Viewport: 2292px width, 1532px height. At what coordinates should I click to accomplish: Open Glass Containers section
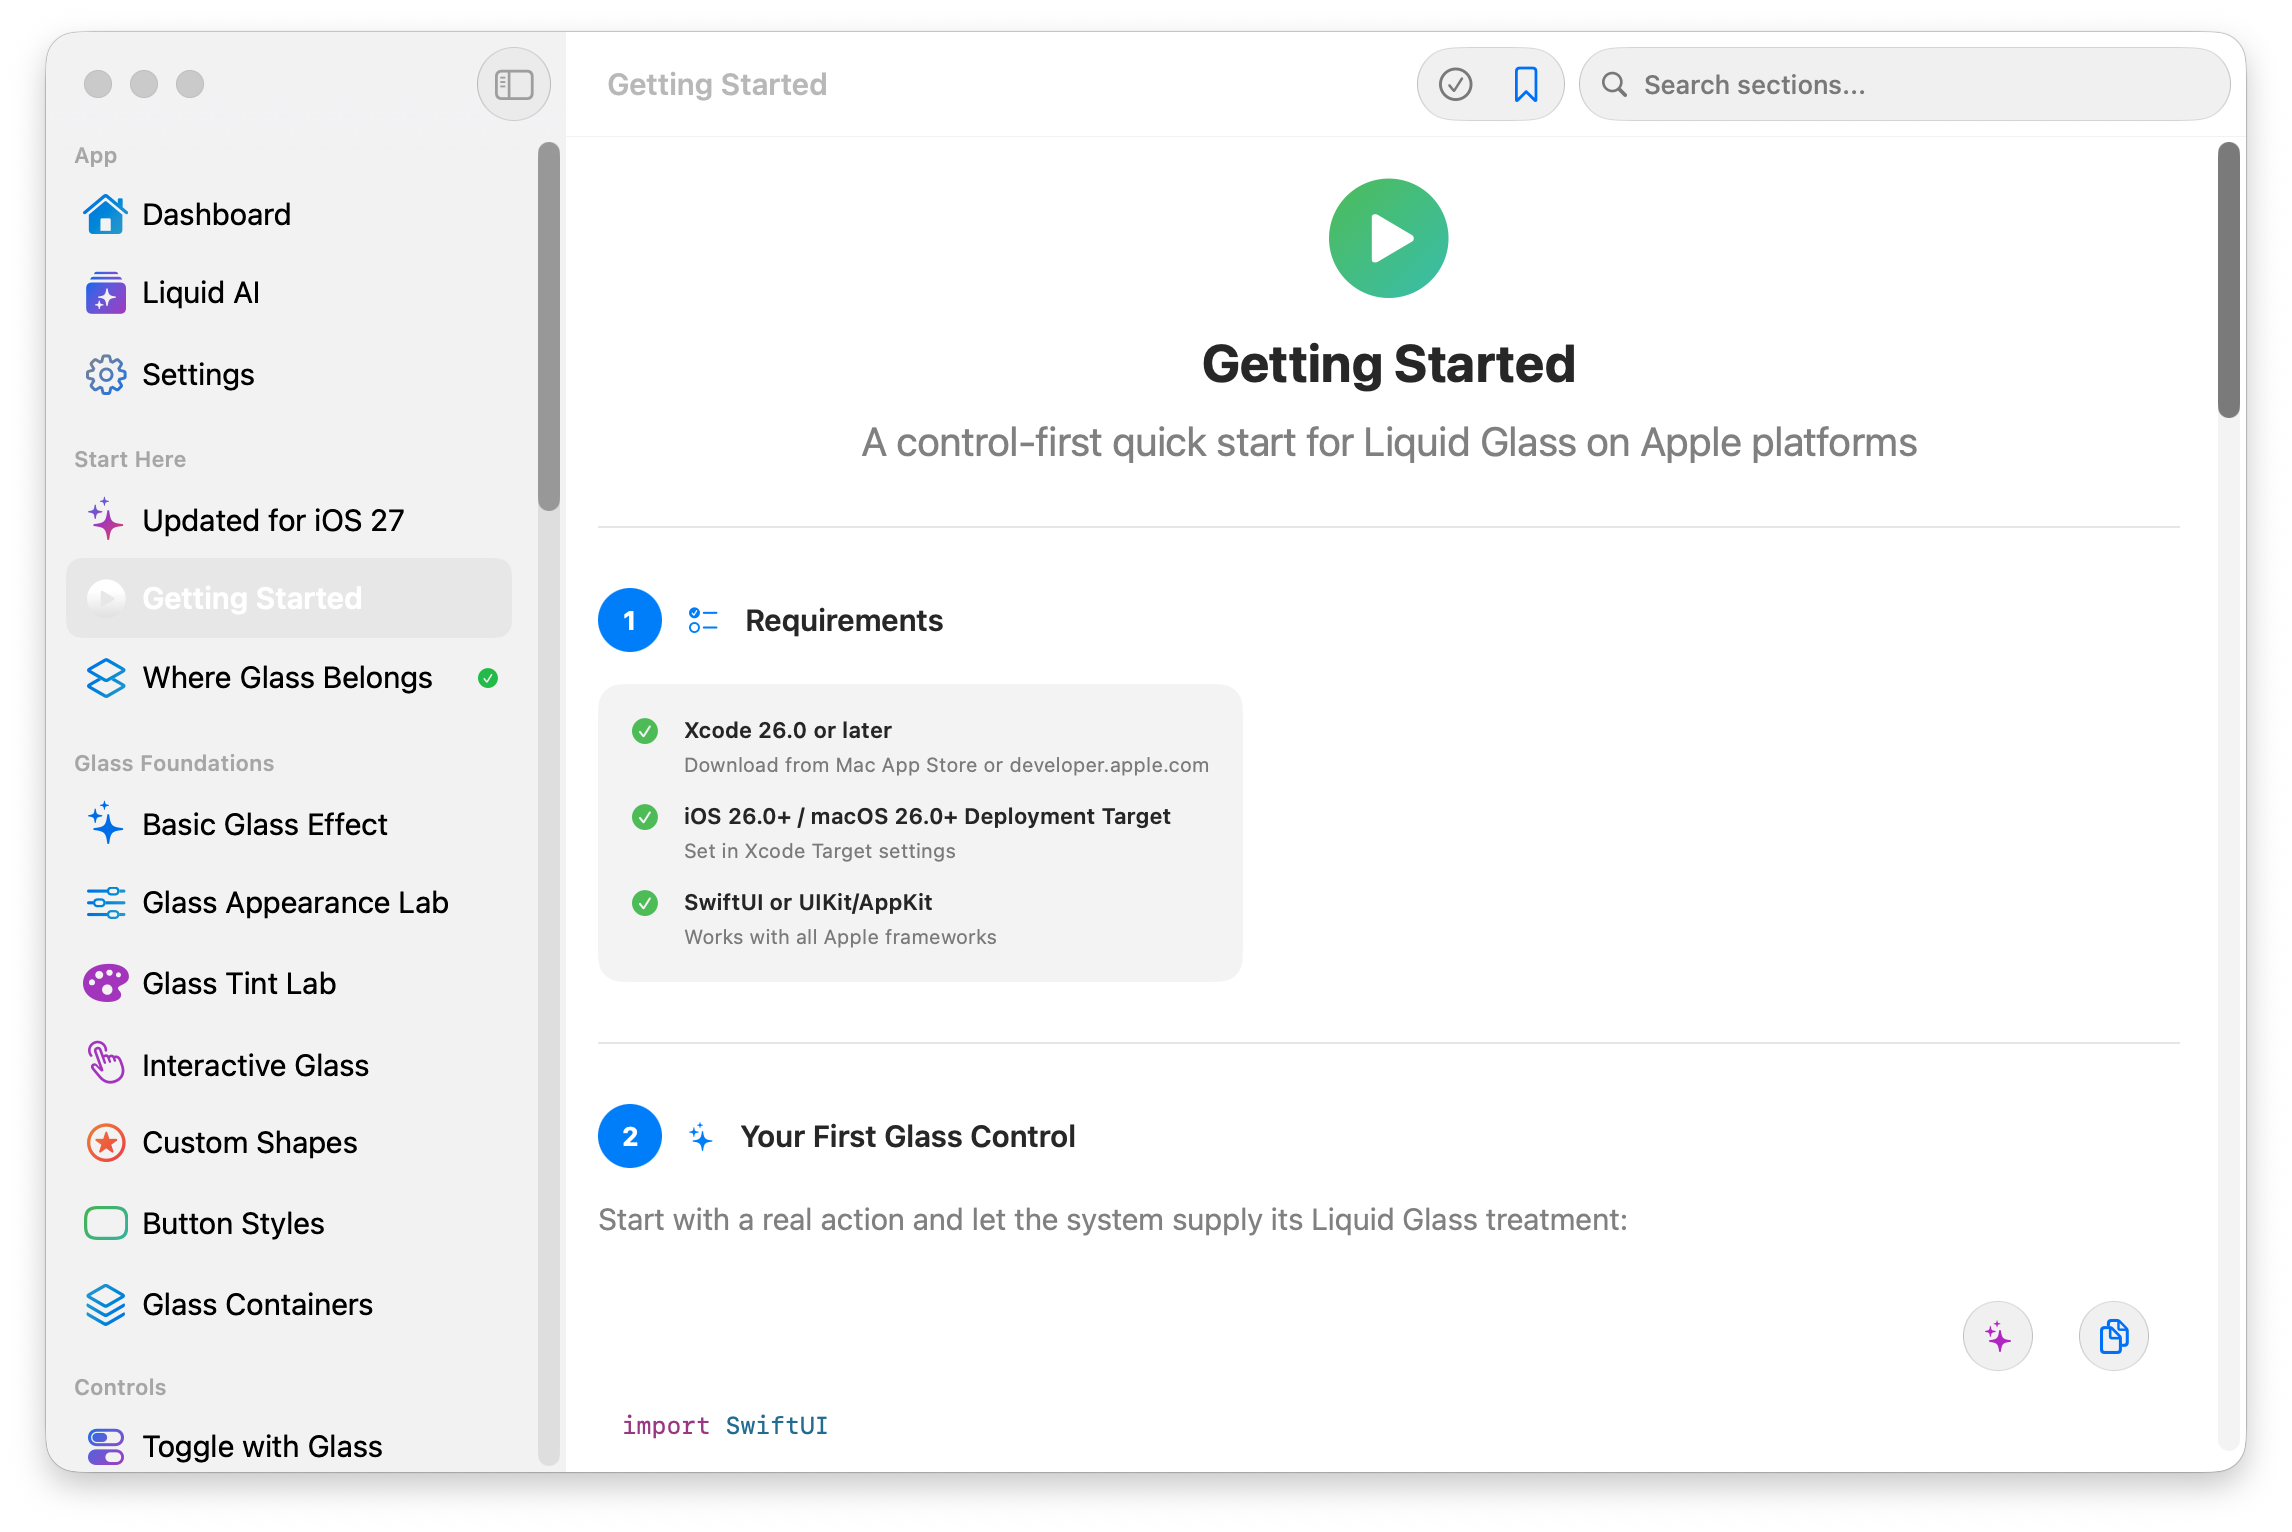tap(289, 1304)
